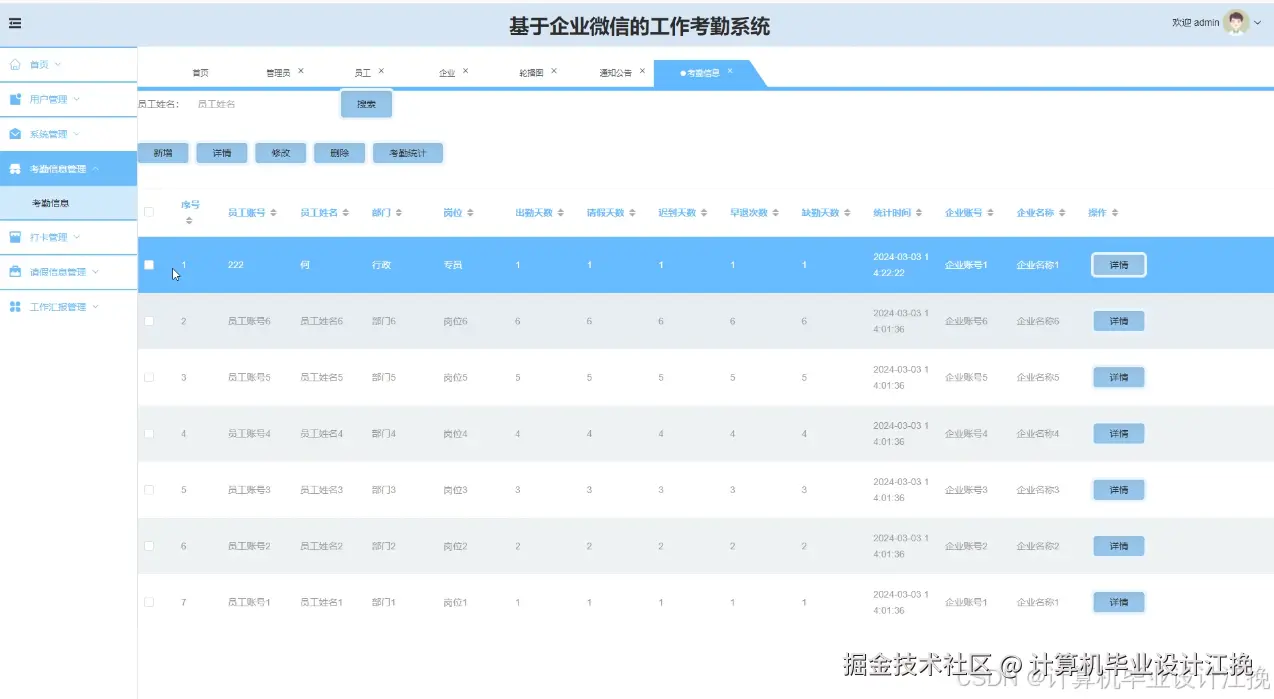Viewport: 1274px width, 699px height.
Task: Expand the 请假信息管理 menu chevron
Action: coord(96,271)
